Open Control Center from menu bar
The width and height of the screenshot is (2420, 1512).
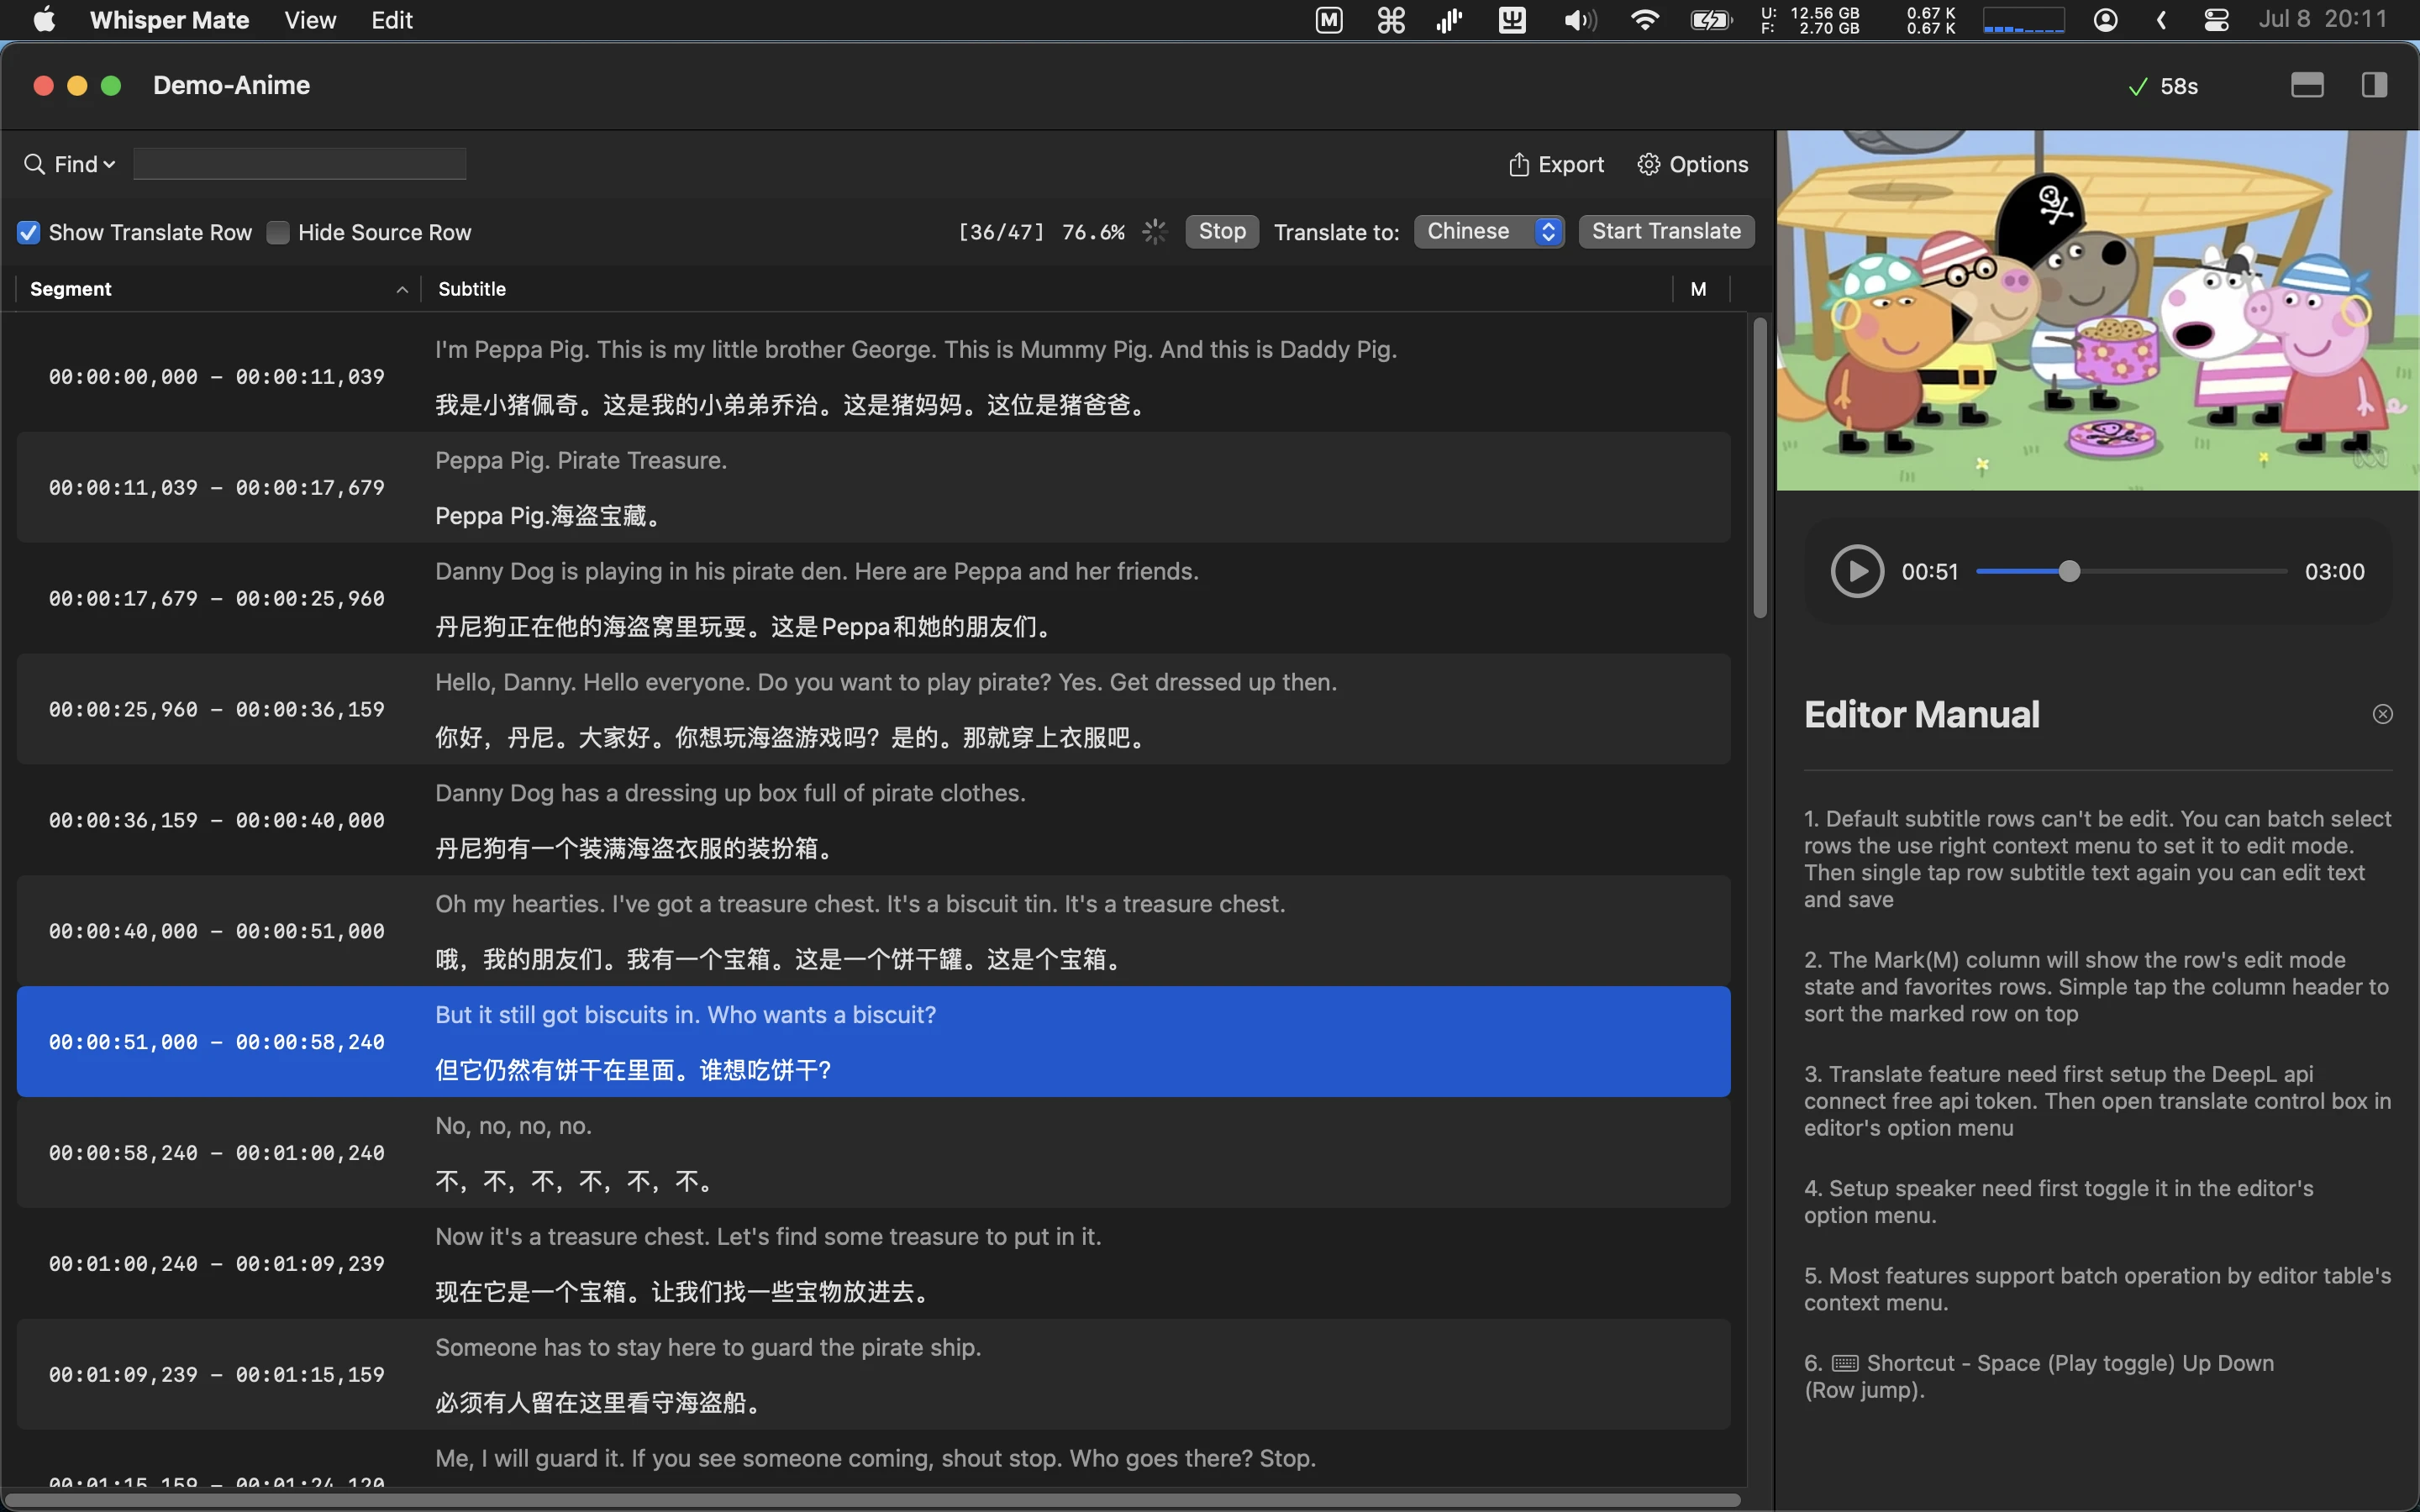pos(2216,20)
